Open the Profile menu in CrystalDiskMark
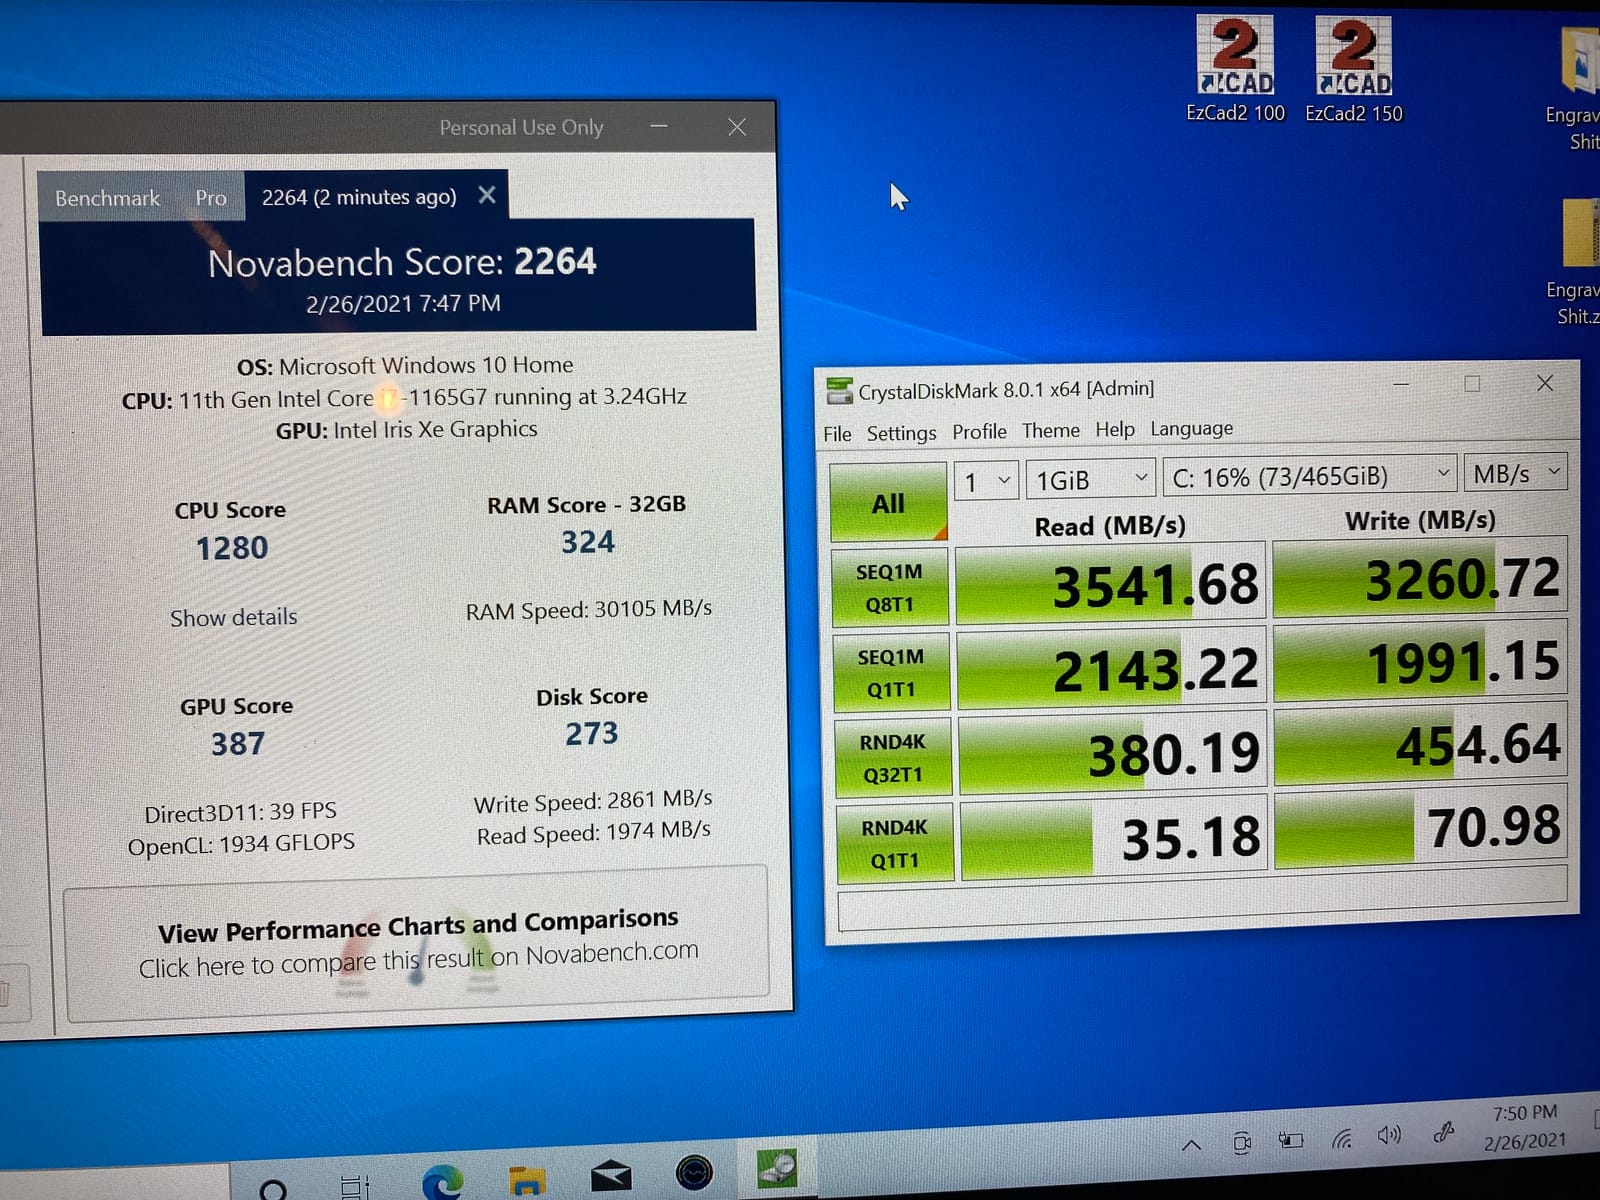1600x1200 pixels. point(979,432)
